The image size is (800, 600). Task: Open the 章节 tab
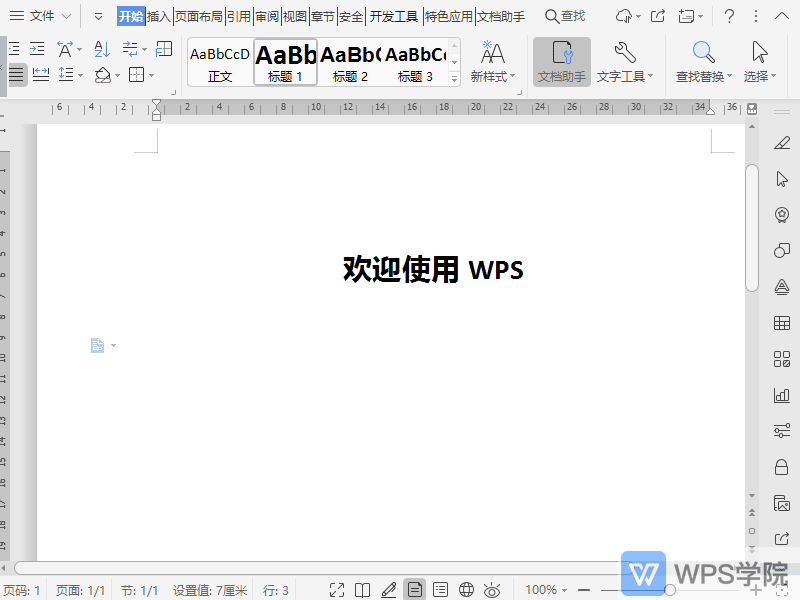(x=323, y=16)
